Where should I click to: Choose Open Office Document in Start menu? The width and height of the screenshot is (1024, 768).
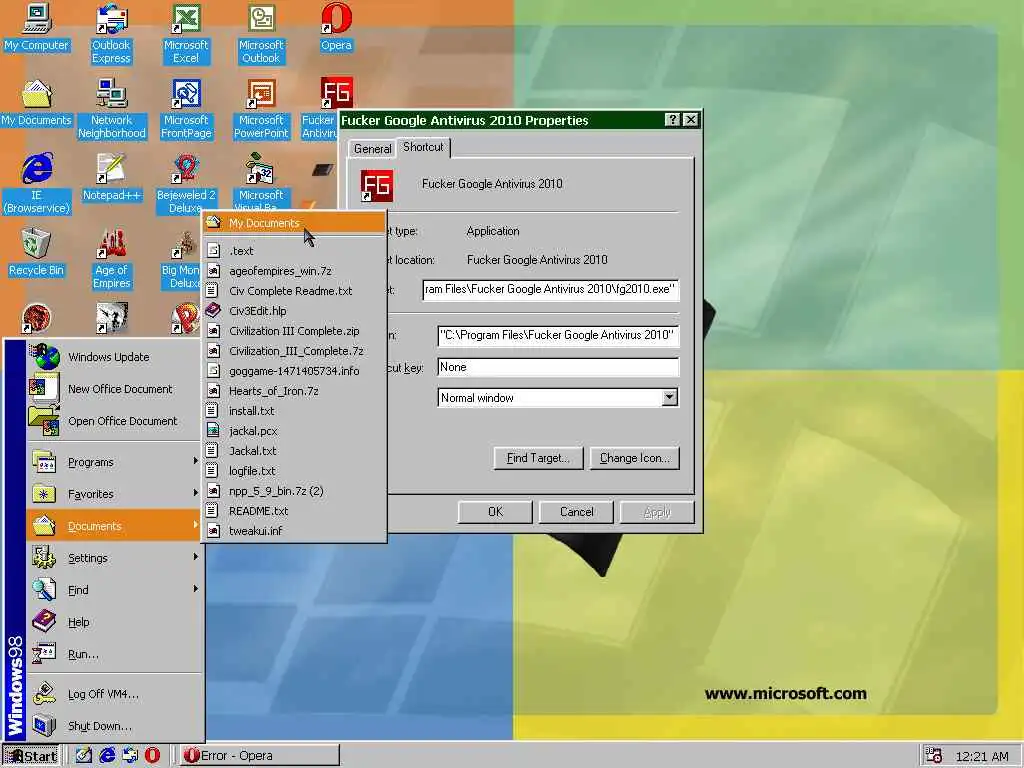pyautogui.click(x=114, y=421)
